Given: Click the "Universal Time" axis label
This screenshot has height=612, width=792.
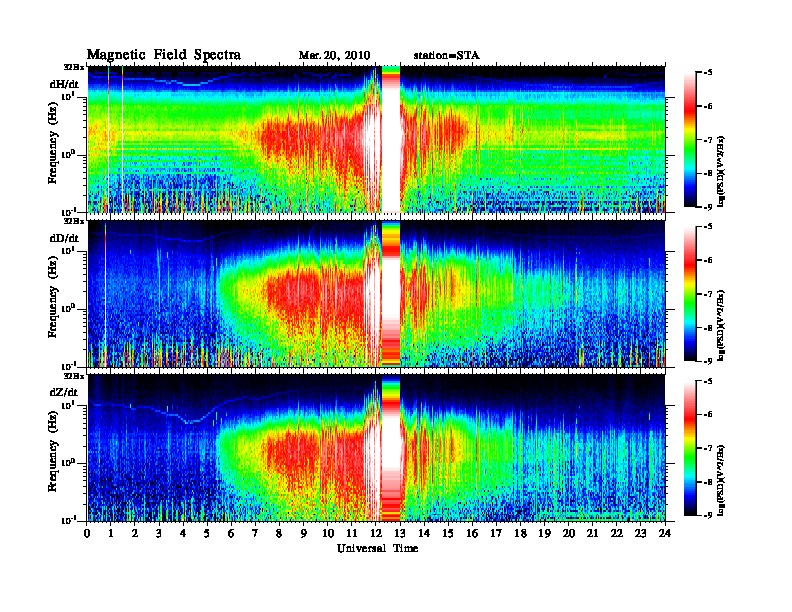Looking at the screenshot, I should (x=377, y=548).
